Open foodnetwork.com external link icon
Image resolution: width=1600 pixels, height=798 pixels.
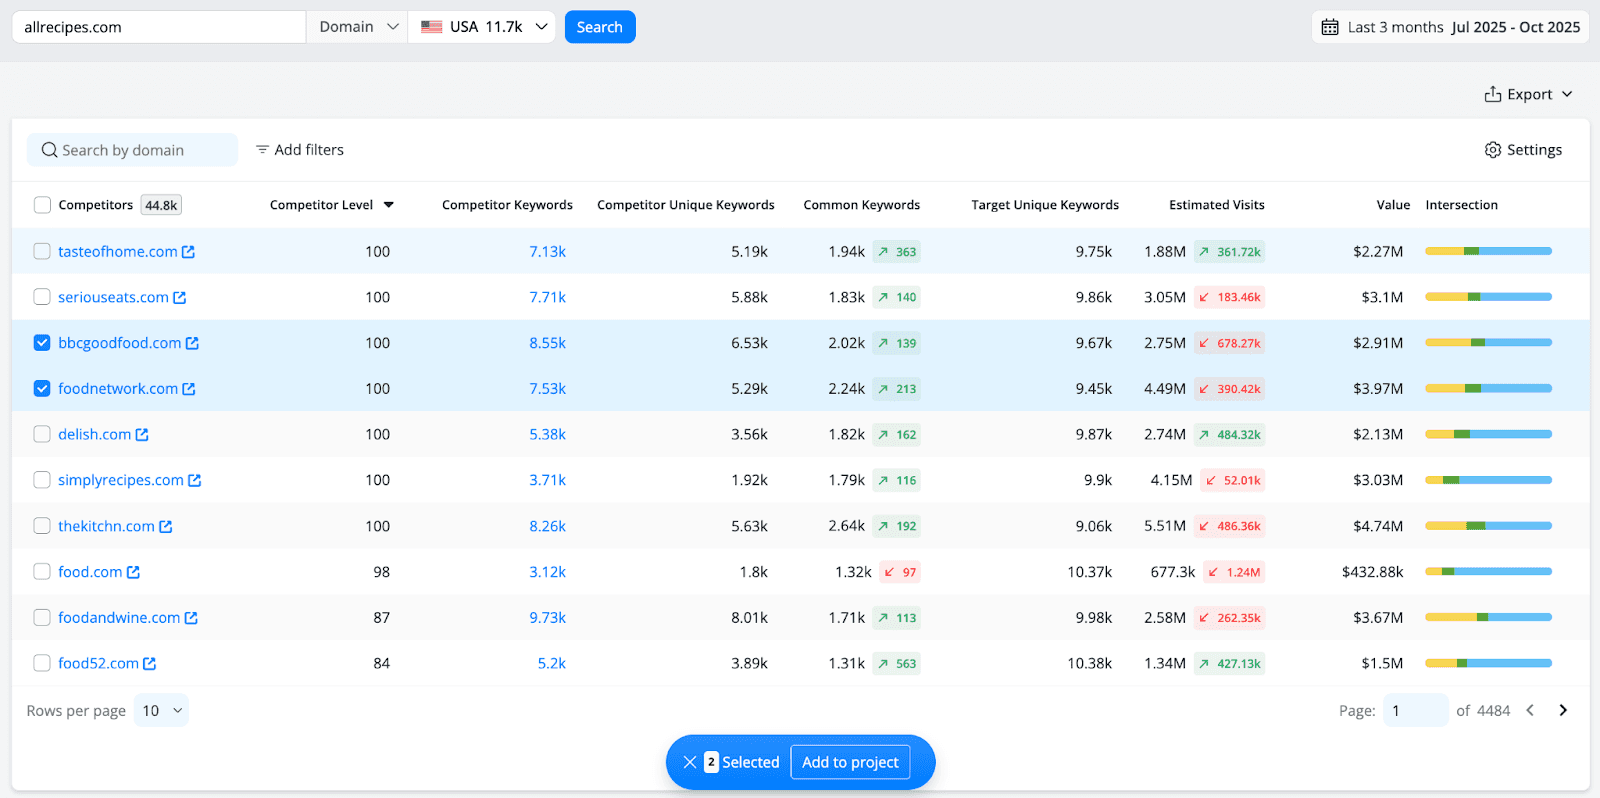(x=189, y=389)
